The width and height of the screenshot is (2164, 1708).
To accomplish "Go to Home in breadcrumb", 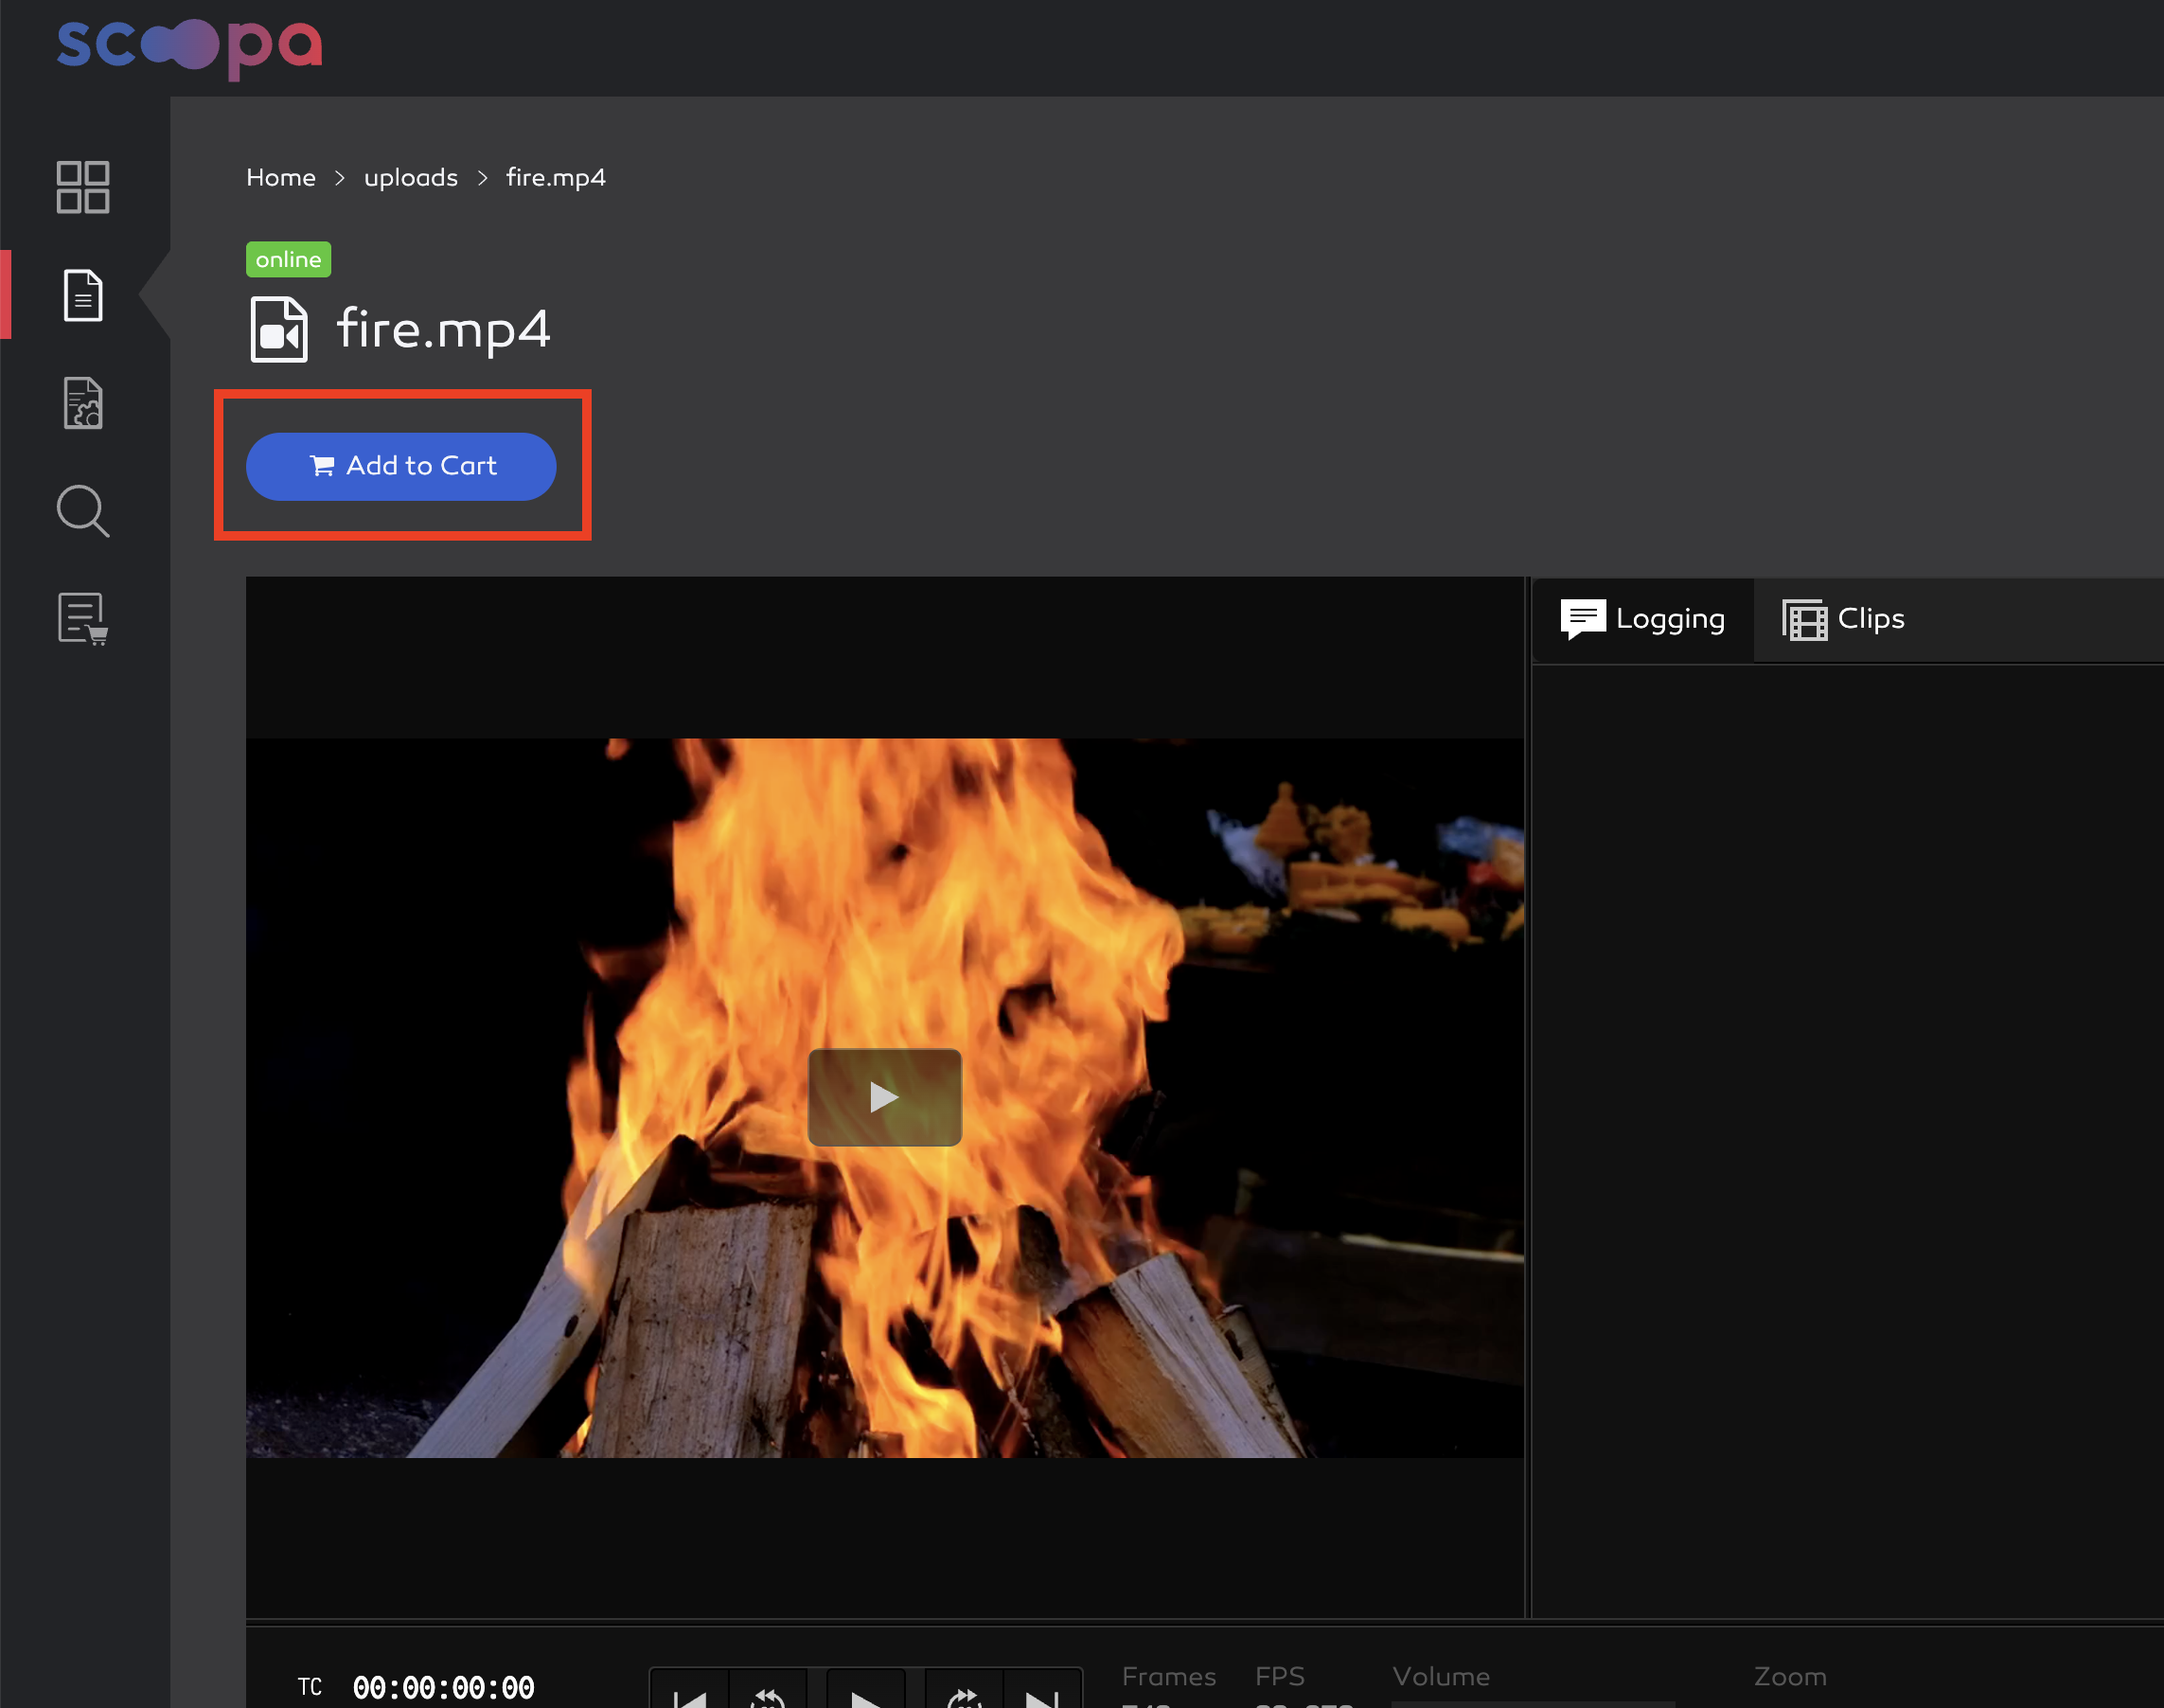I will tap(281, 178).
